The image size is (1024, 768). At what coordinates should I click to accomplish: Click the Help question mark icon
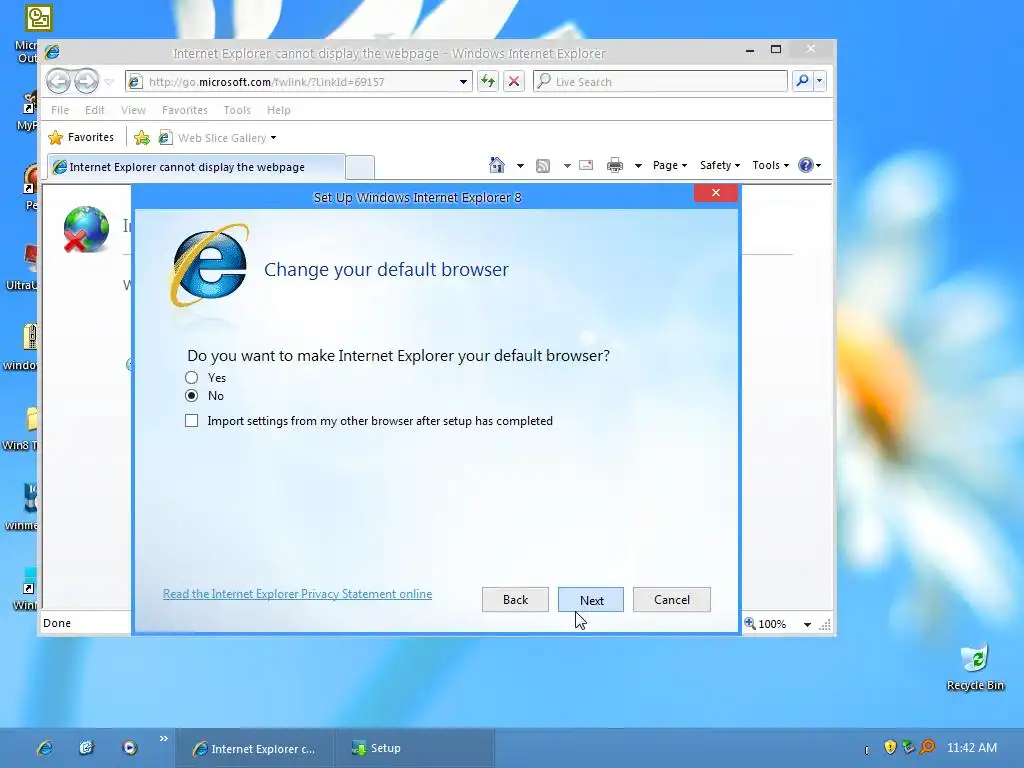[x=806, y=165]
